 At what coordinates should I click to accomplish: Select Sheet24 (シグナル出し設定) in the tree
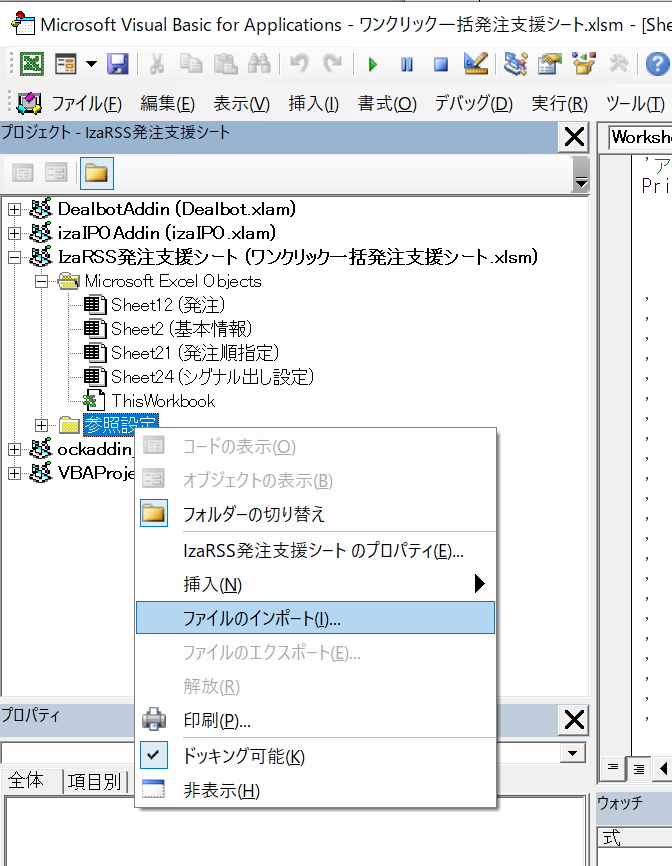213,377
